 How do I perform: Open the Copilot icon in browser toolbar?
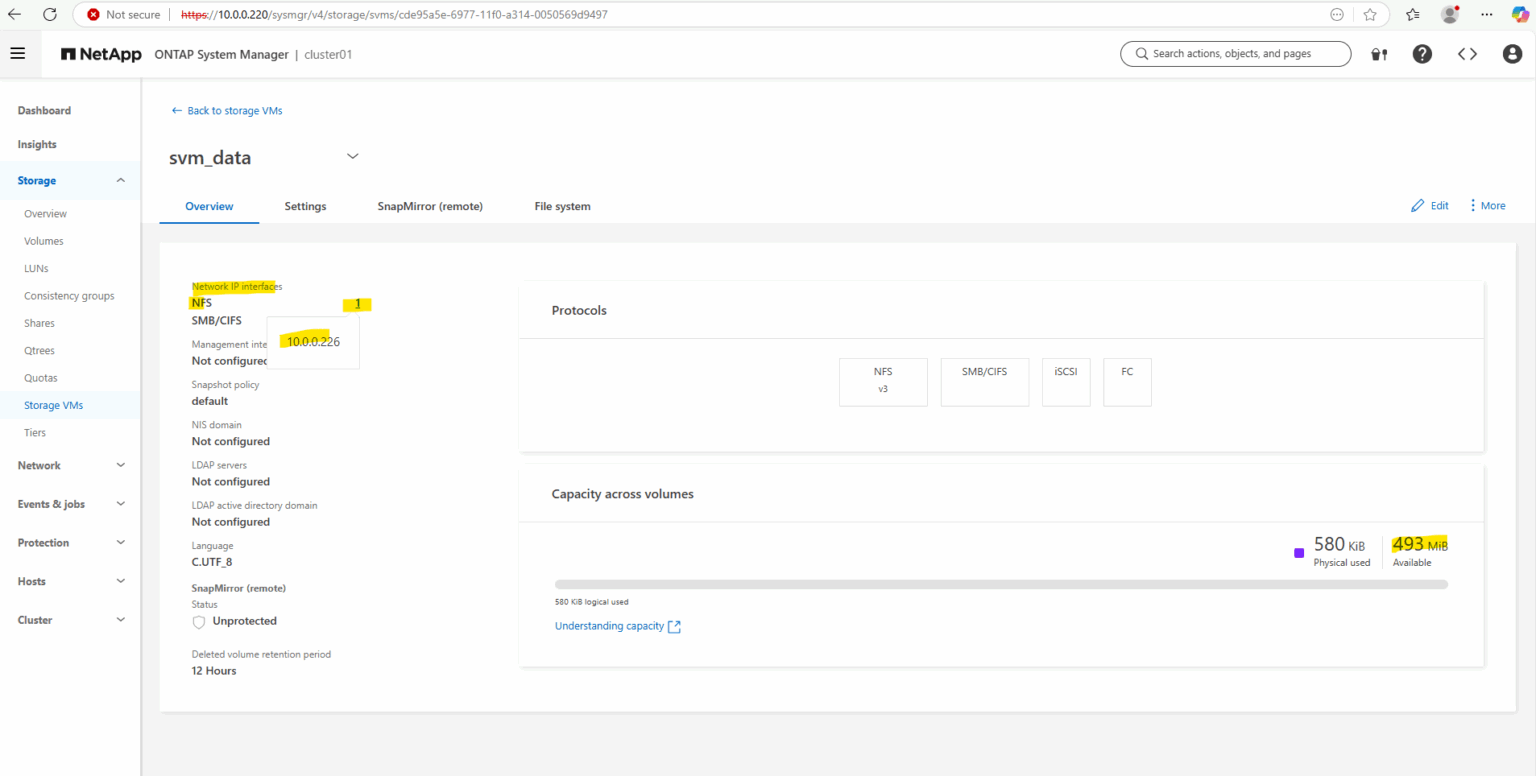(x=1520, y=15)
